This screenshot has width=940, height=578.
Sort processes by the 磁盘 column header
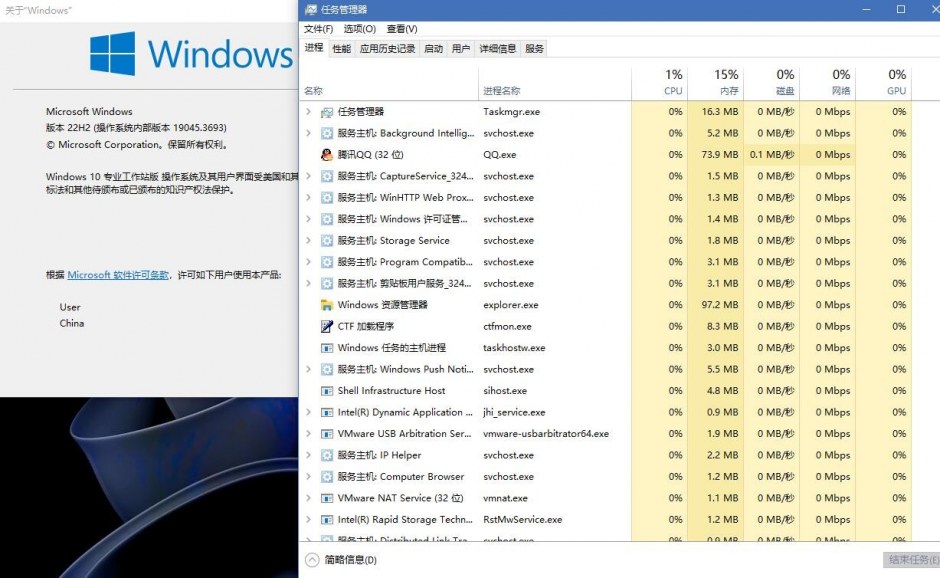[x=772, y=83]
